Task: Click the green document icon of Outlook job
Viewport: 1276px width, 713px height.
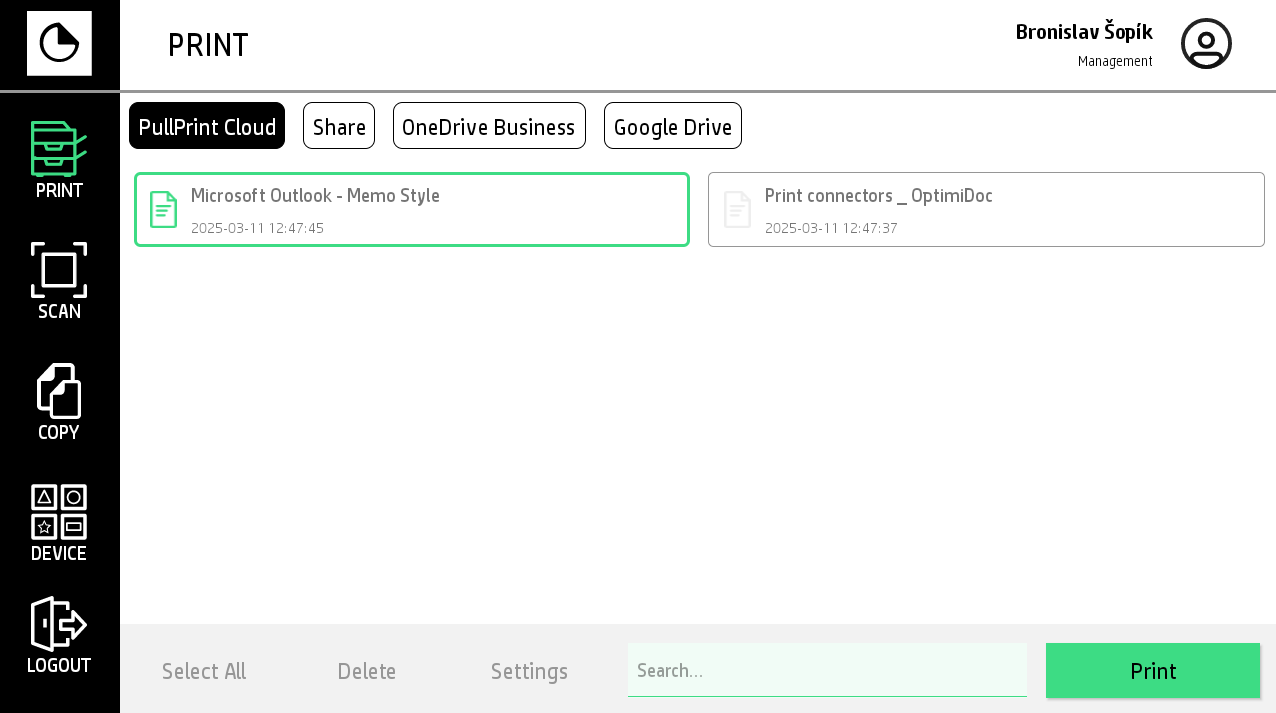Action: (x=163, y=210)
